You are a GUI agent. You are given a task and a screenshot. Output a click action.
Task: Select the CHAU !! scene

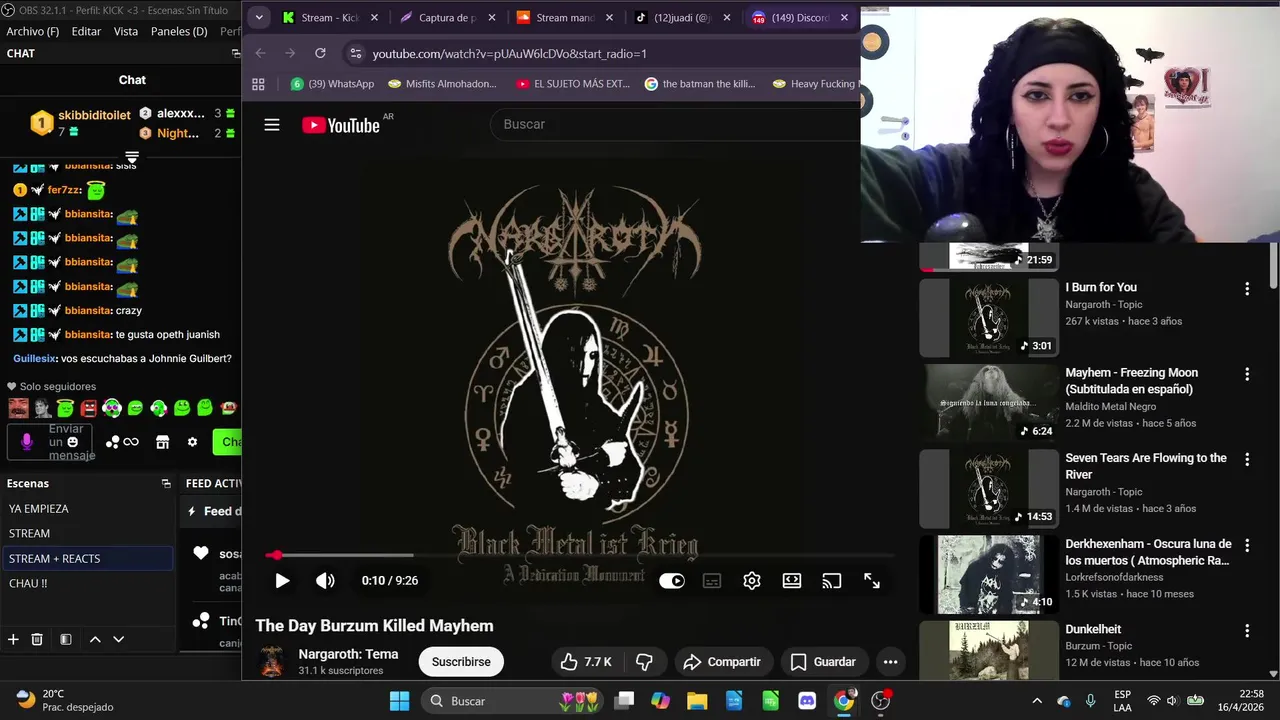pyautogui.click(x=88, y=584)
